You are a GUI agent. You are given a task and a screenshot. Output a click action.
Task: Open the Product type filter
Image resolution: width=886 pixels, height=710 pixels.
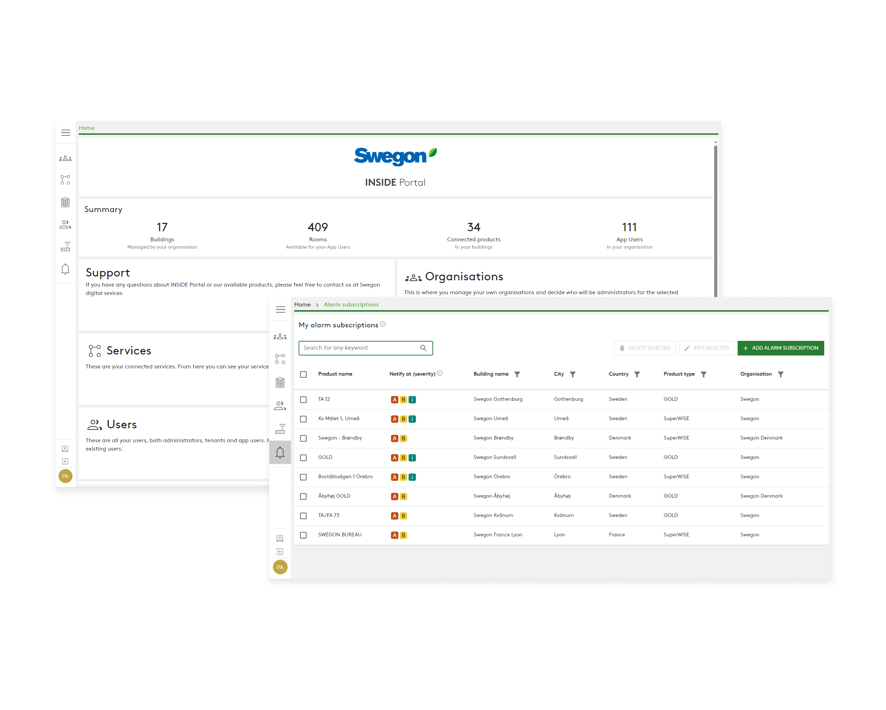(704, 373)
